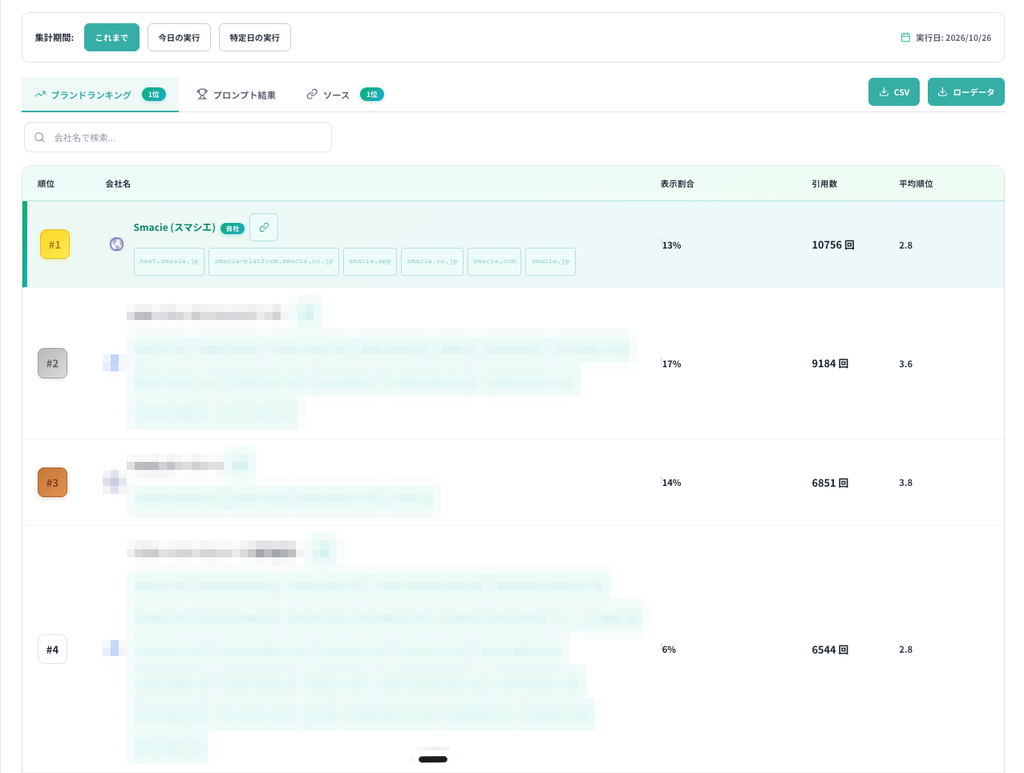
Task: Focus the 会社名で検索 search field
Action: (178, 138)
